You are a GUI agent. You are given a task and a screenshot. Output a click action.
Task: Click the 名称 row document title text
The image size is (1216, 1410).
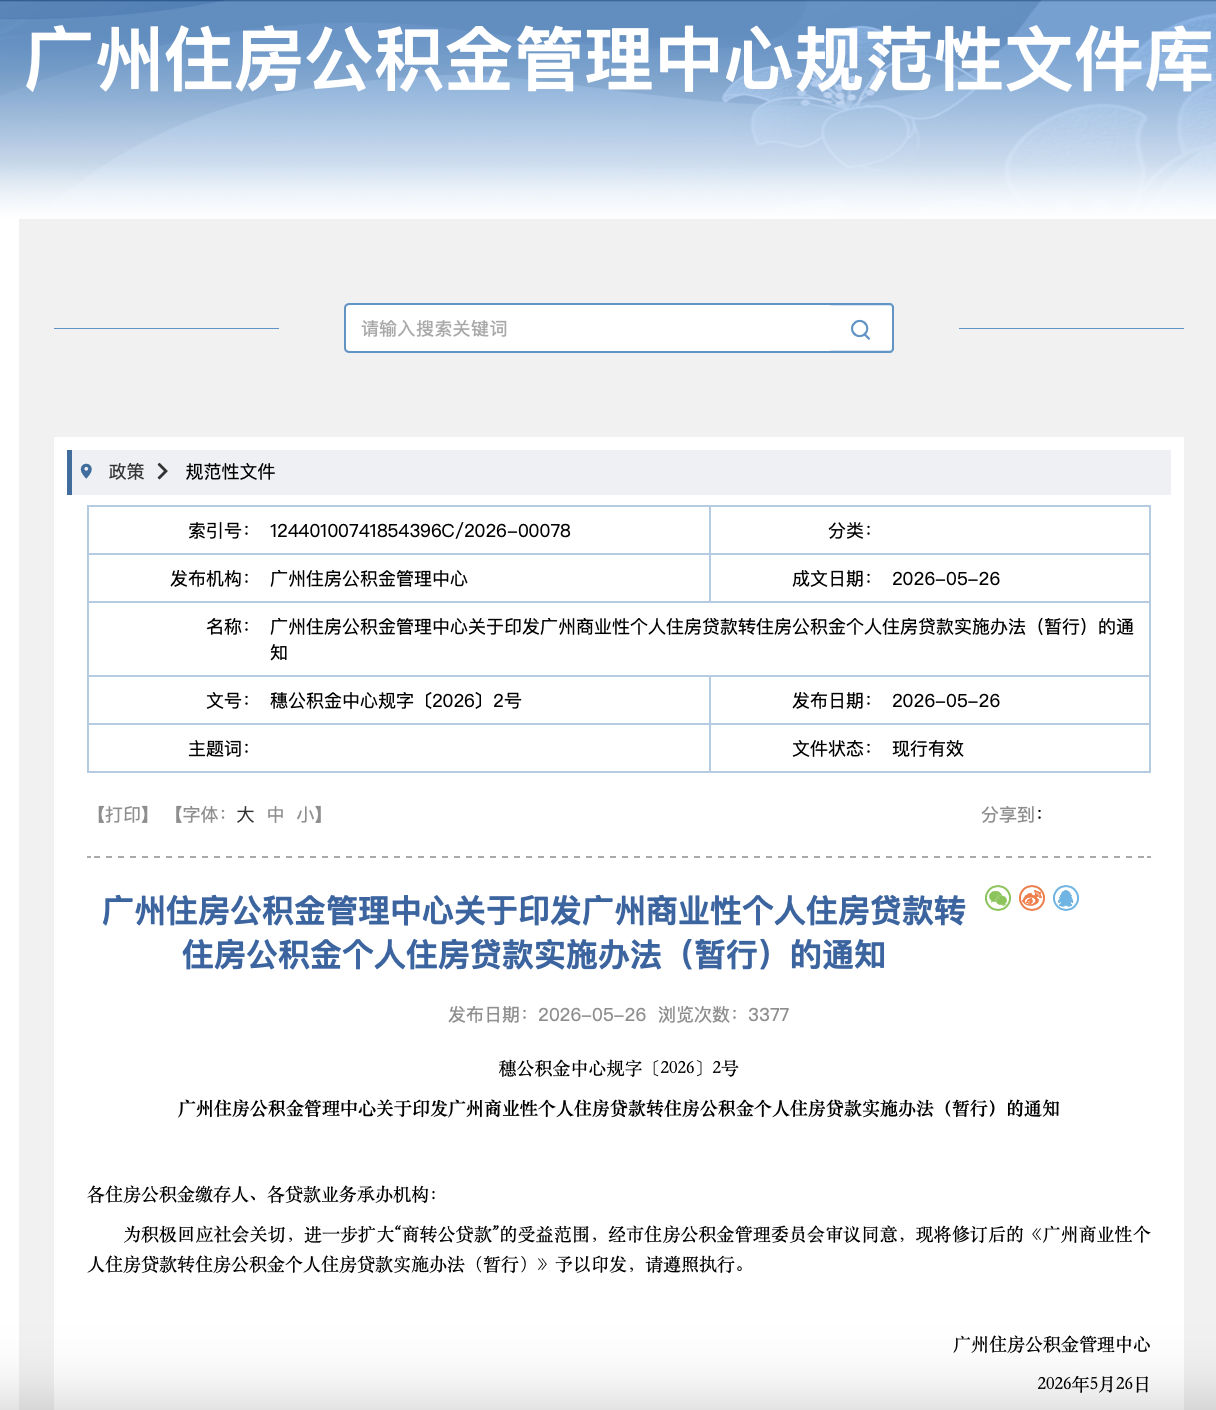[x=702, y=639]
